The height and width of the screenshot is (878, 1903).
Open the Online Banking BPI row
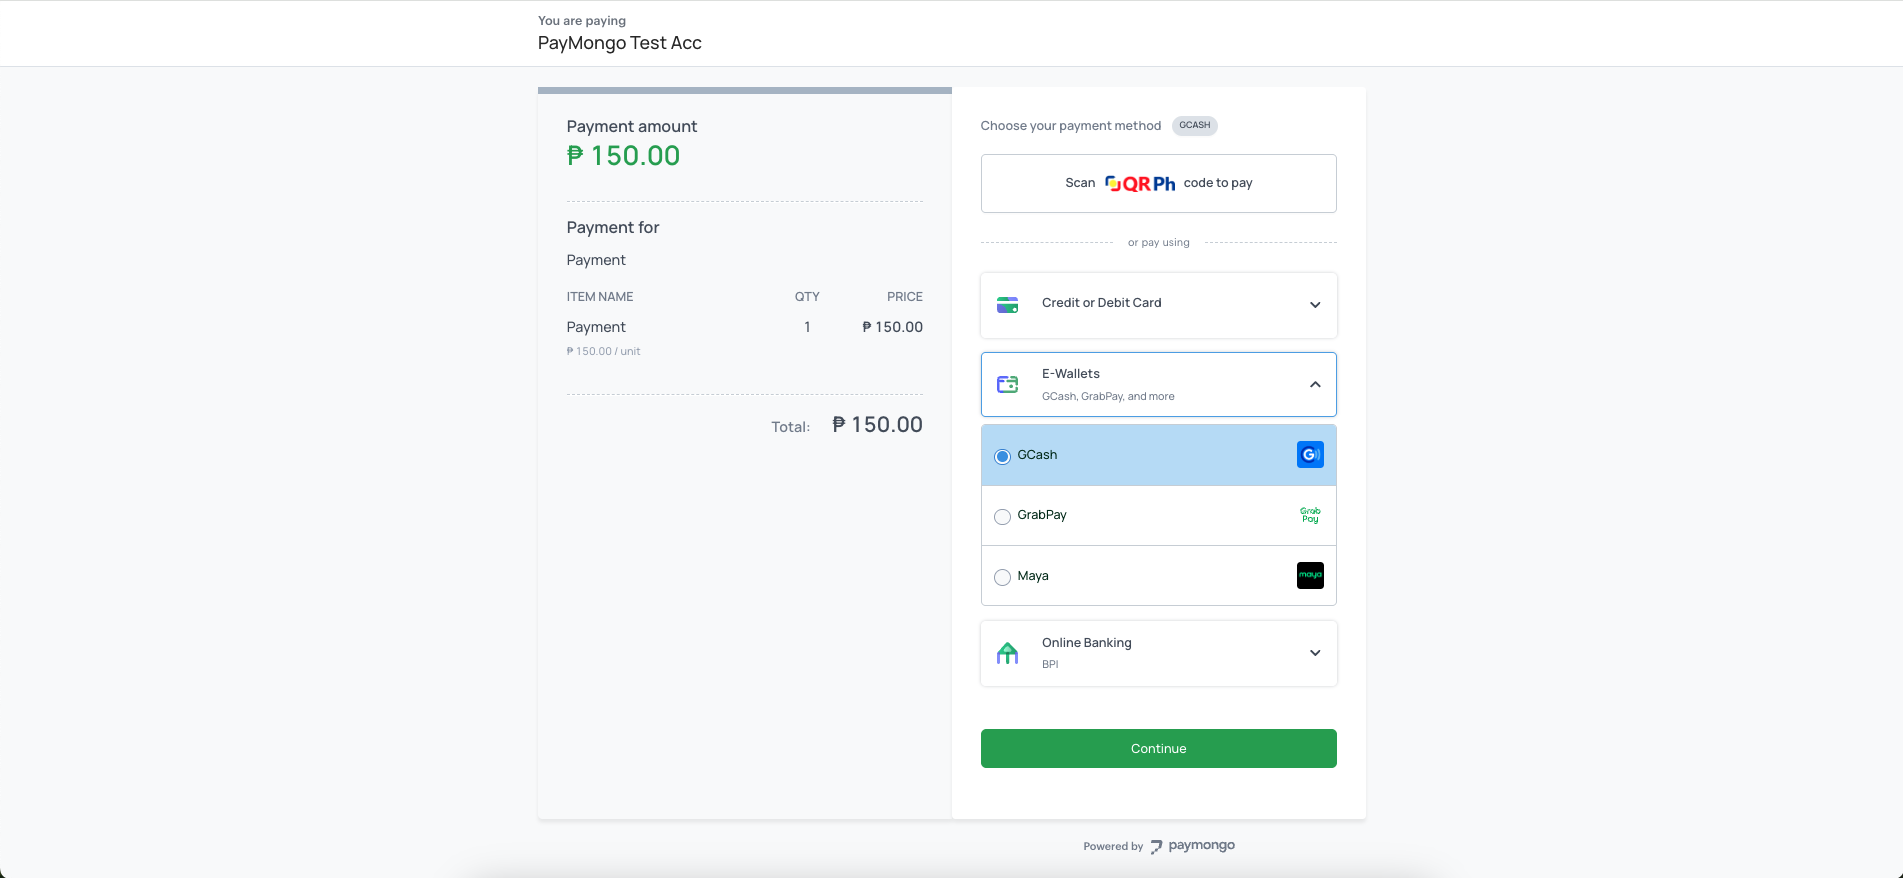point(1159,653)
